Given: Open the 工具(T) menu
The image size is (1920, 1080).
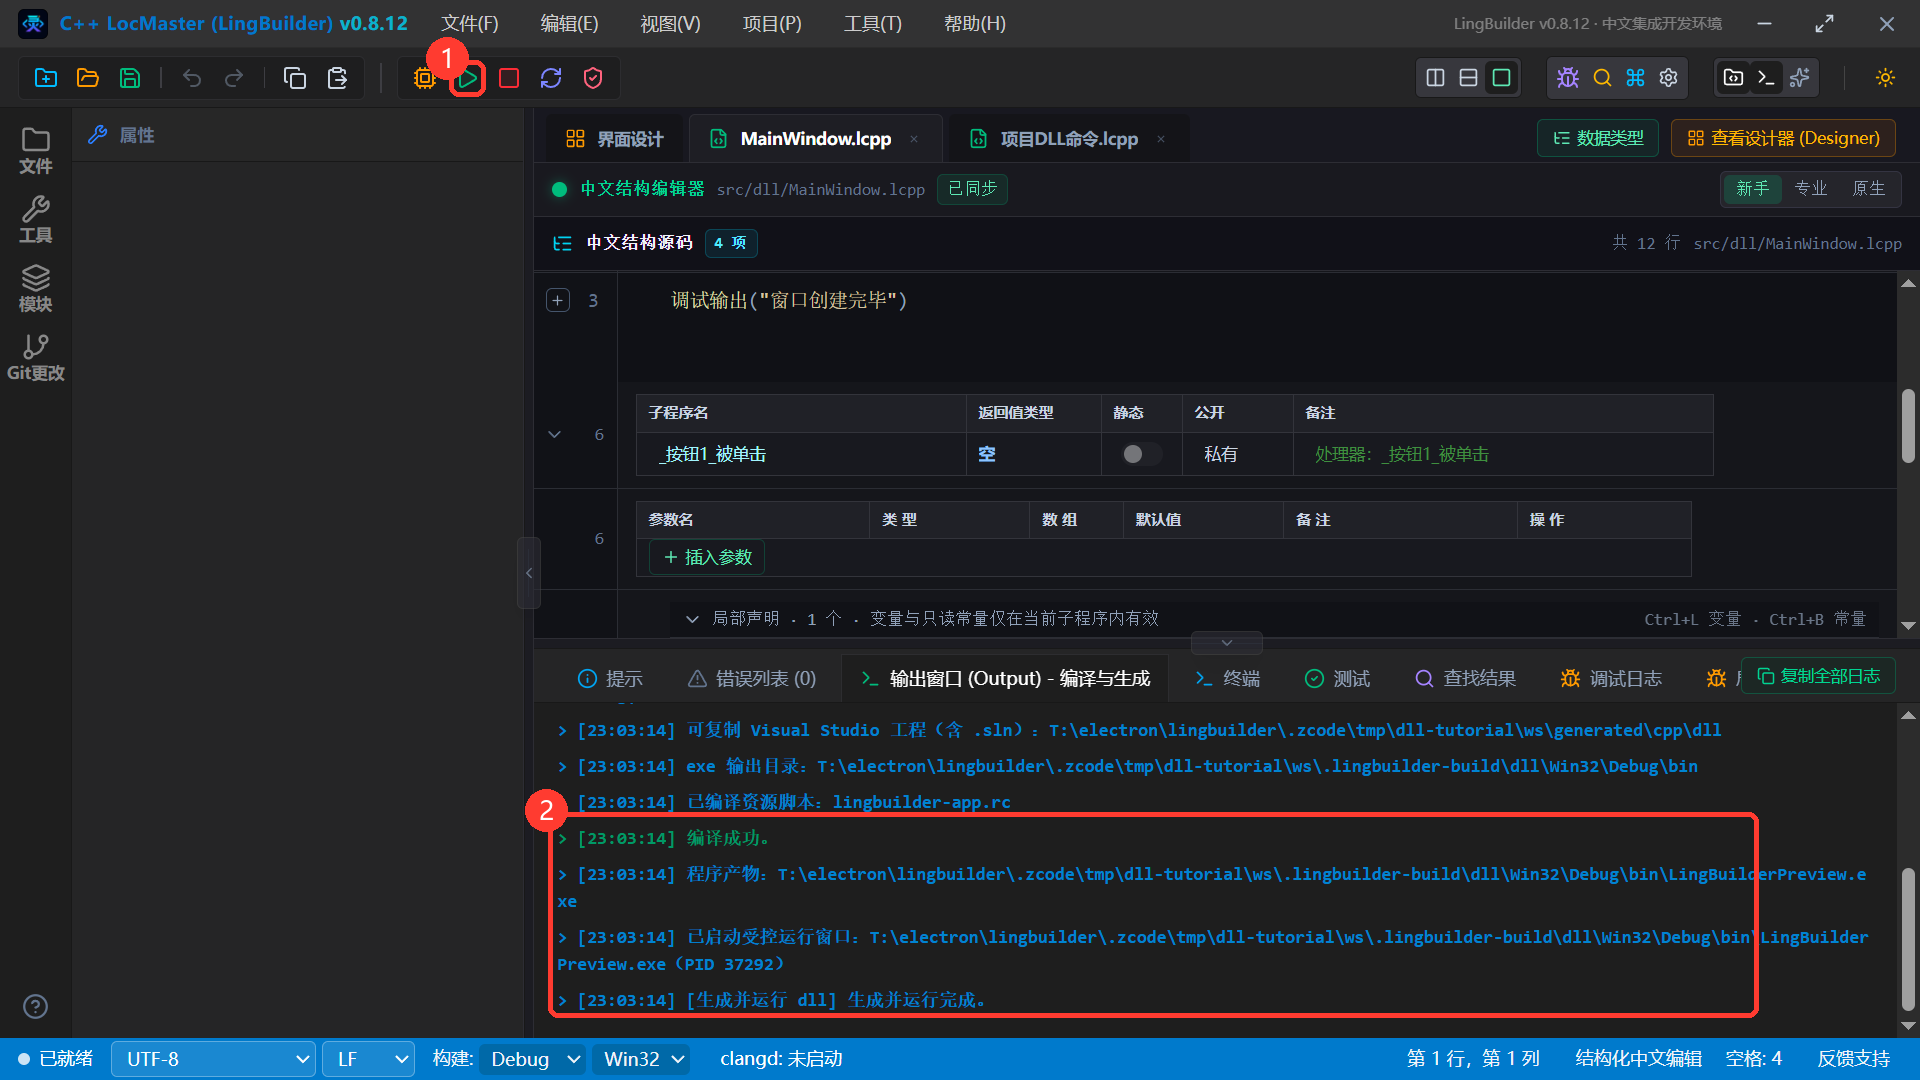Looking at the screenshot, I should point(872,23).
